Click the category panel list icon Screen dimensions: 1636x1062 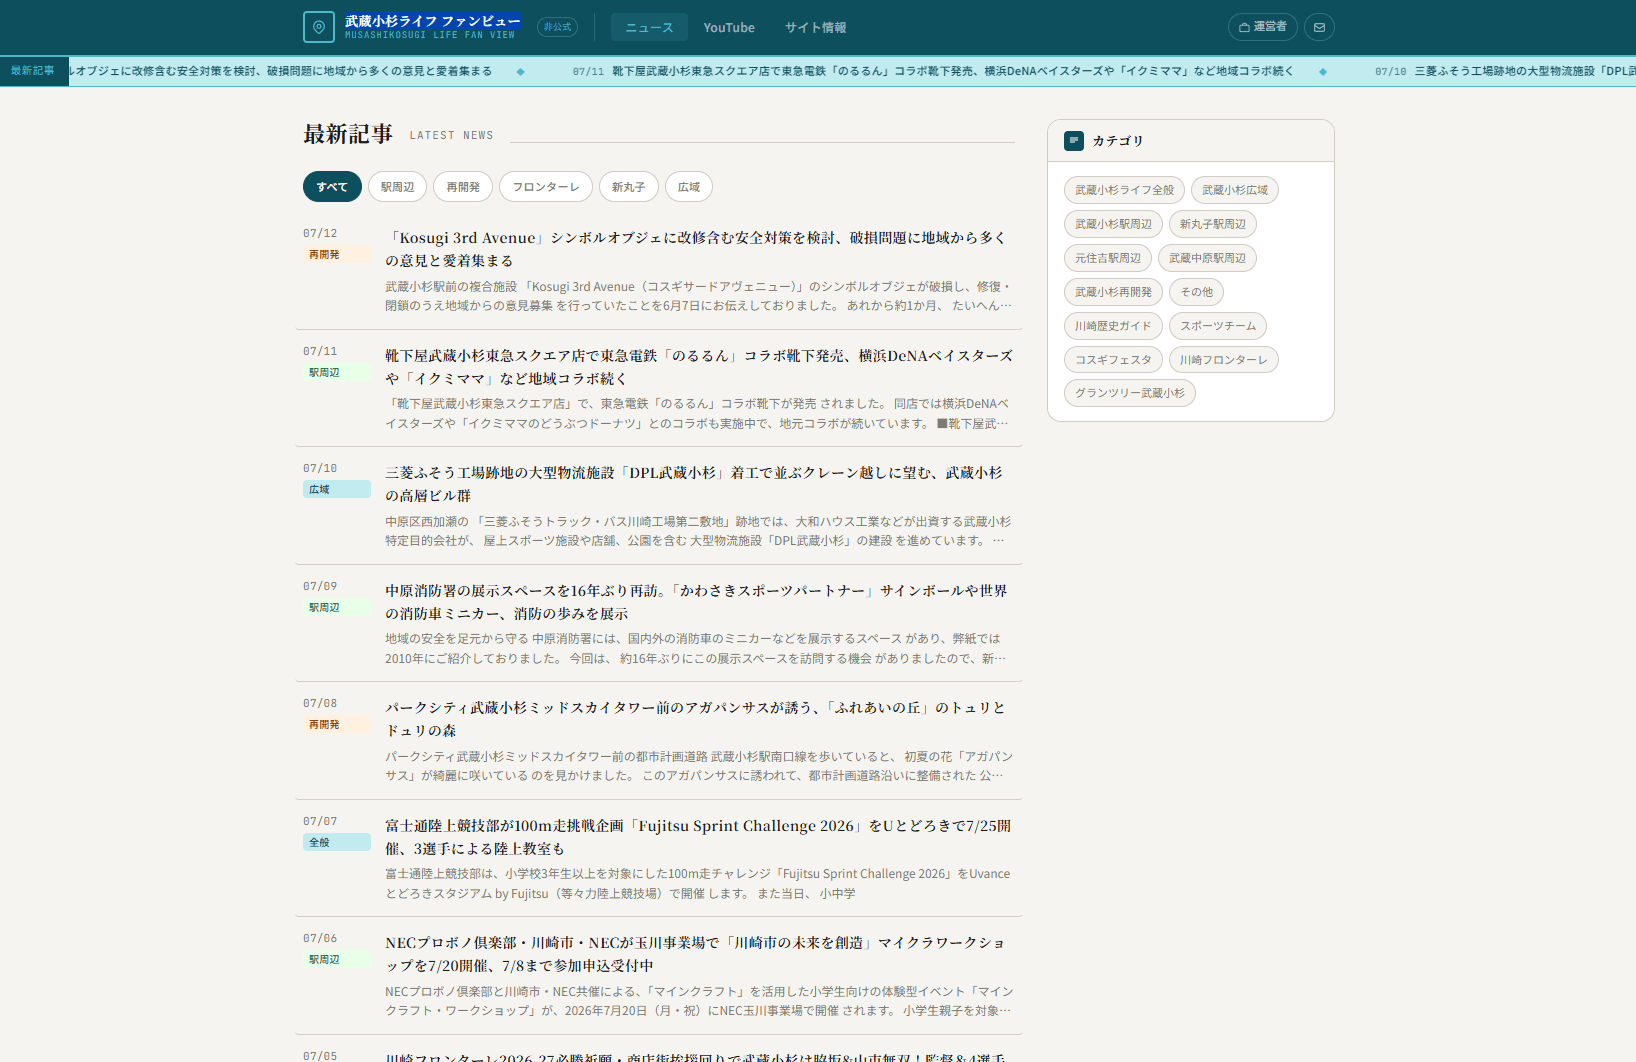click(x=1074, y=141)
